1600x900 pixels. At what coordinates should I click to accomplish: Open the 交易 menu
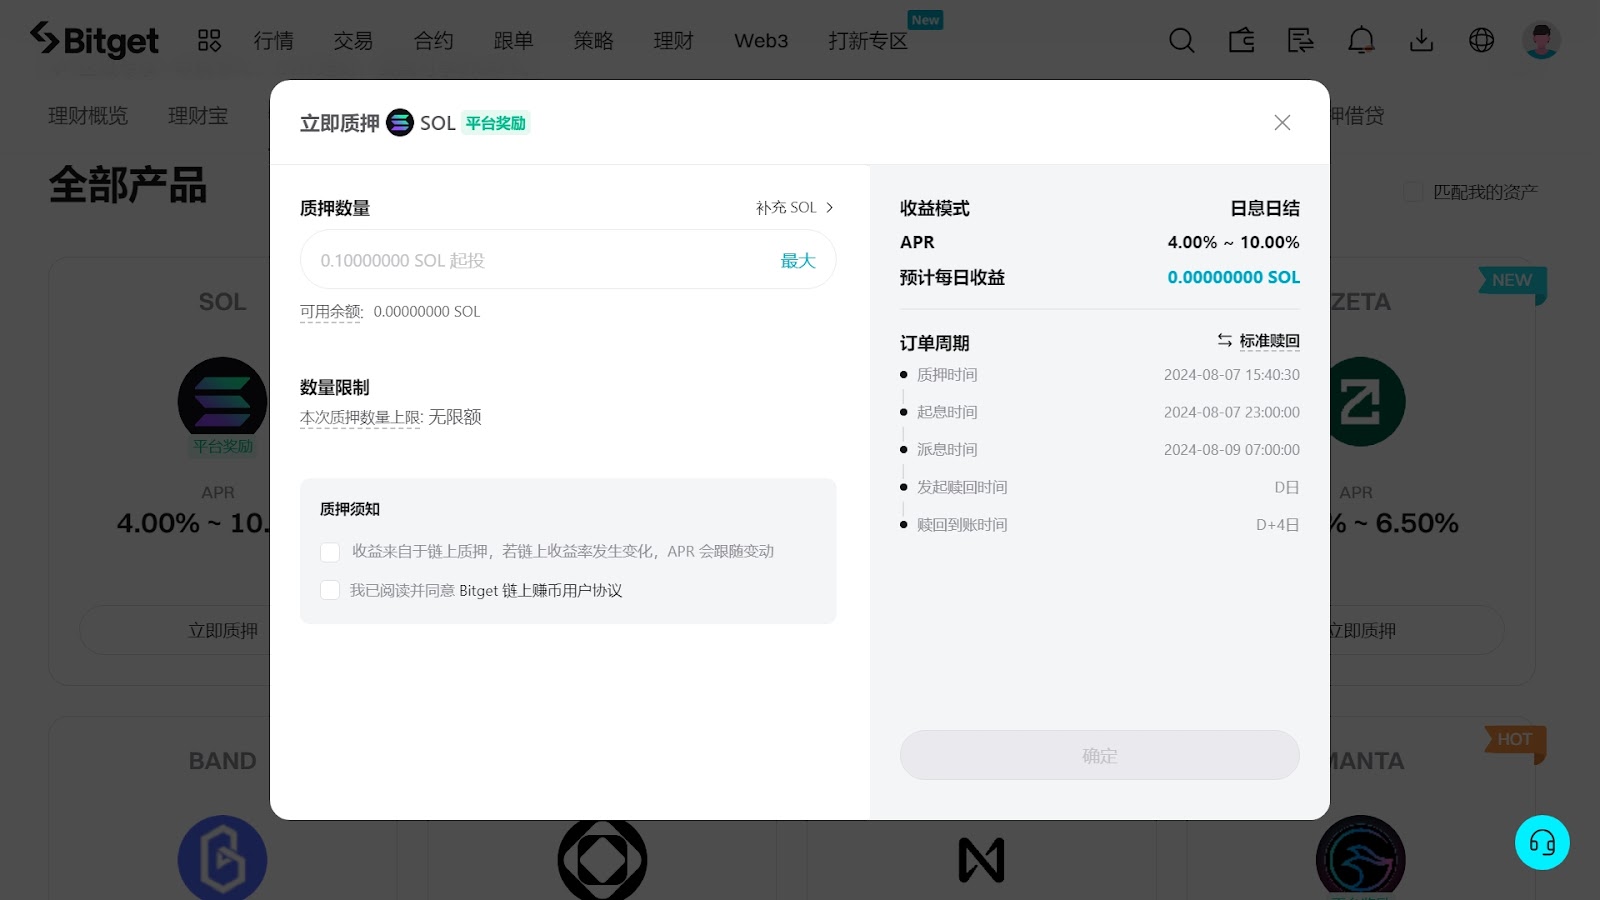click(x=353, y=40)
